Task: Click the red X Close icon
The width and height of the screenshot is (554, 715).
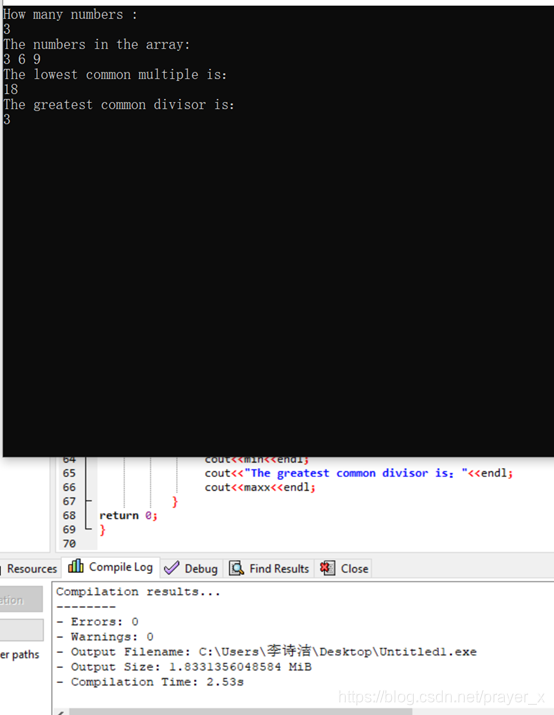Action: click(x=327, y=568)
